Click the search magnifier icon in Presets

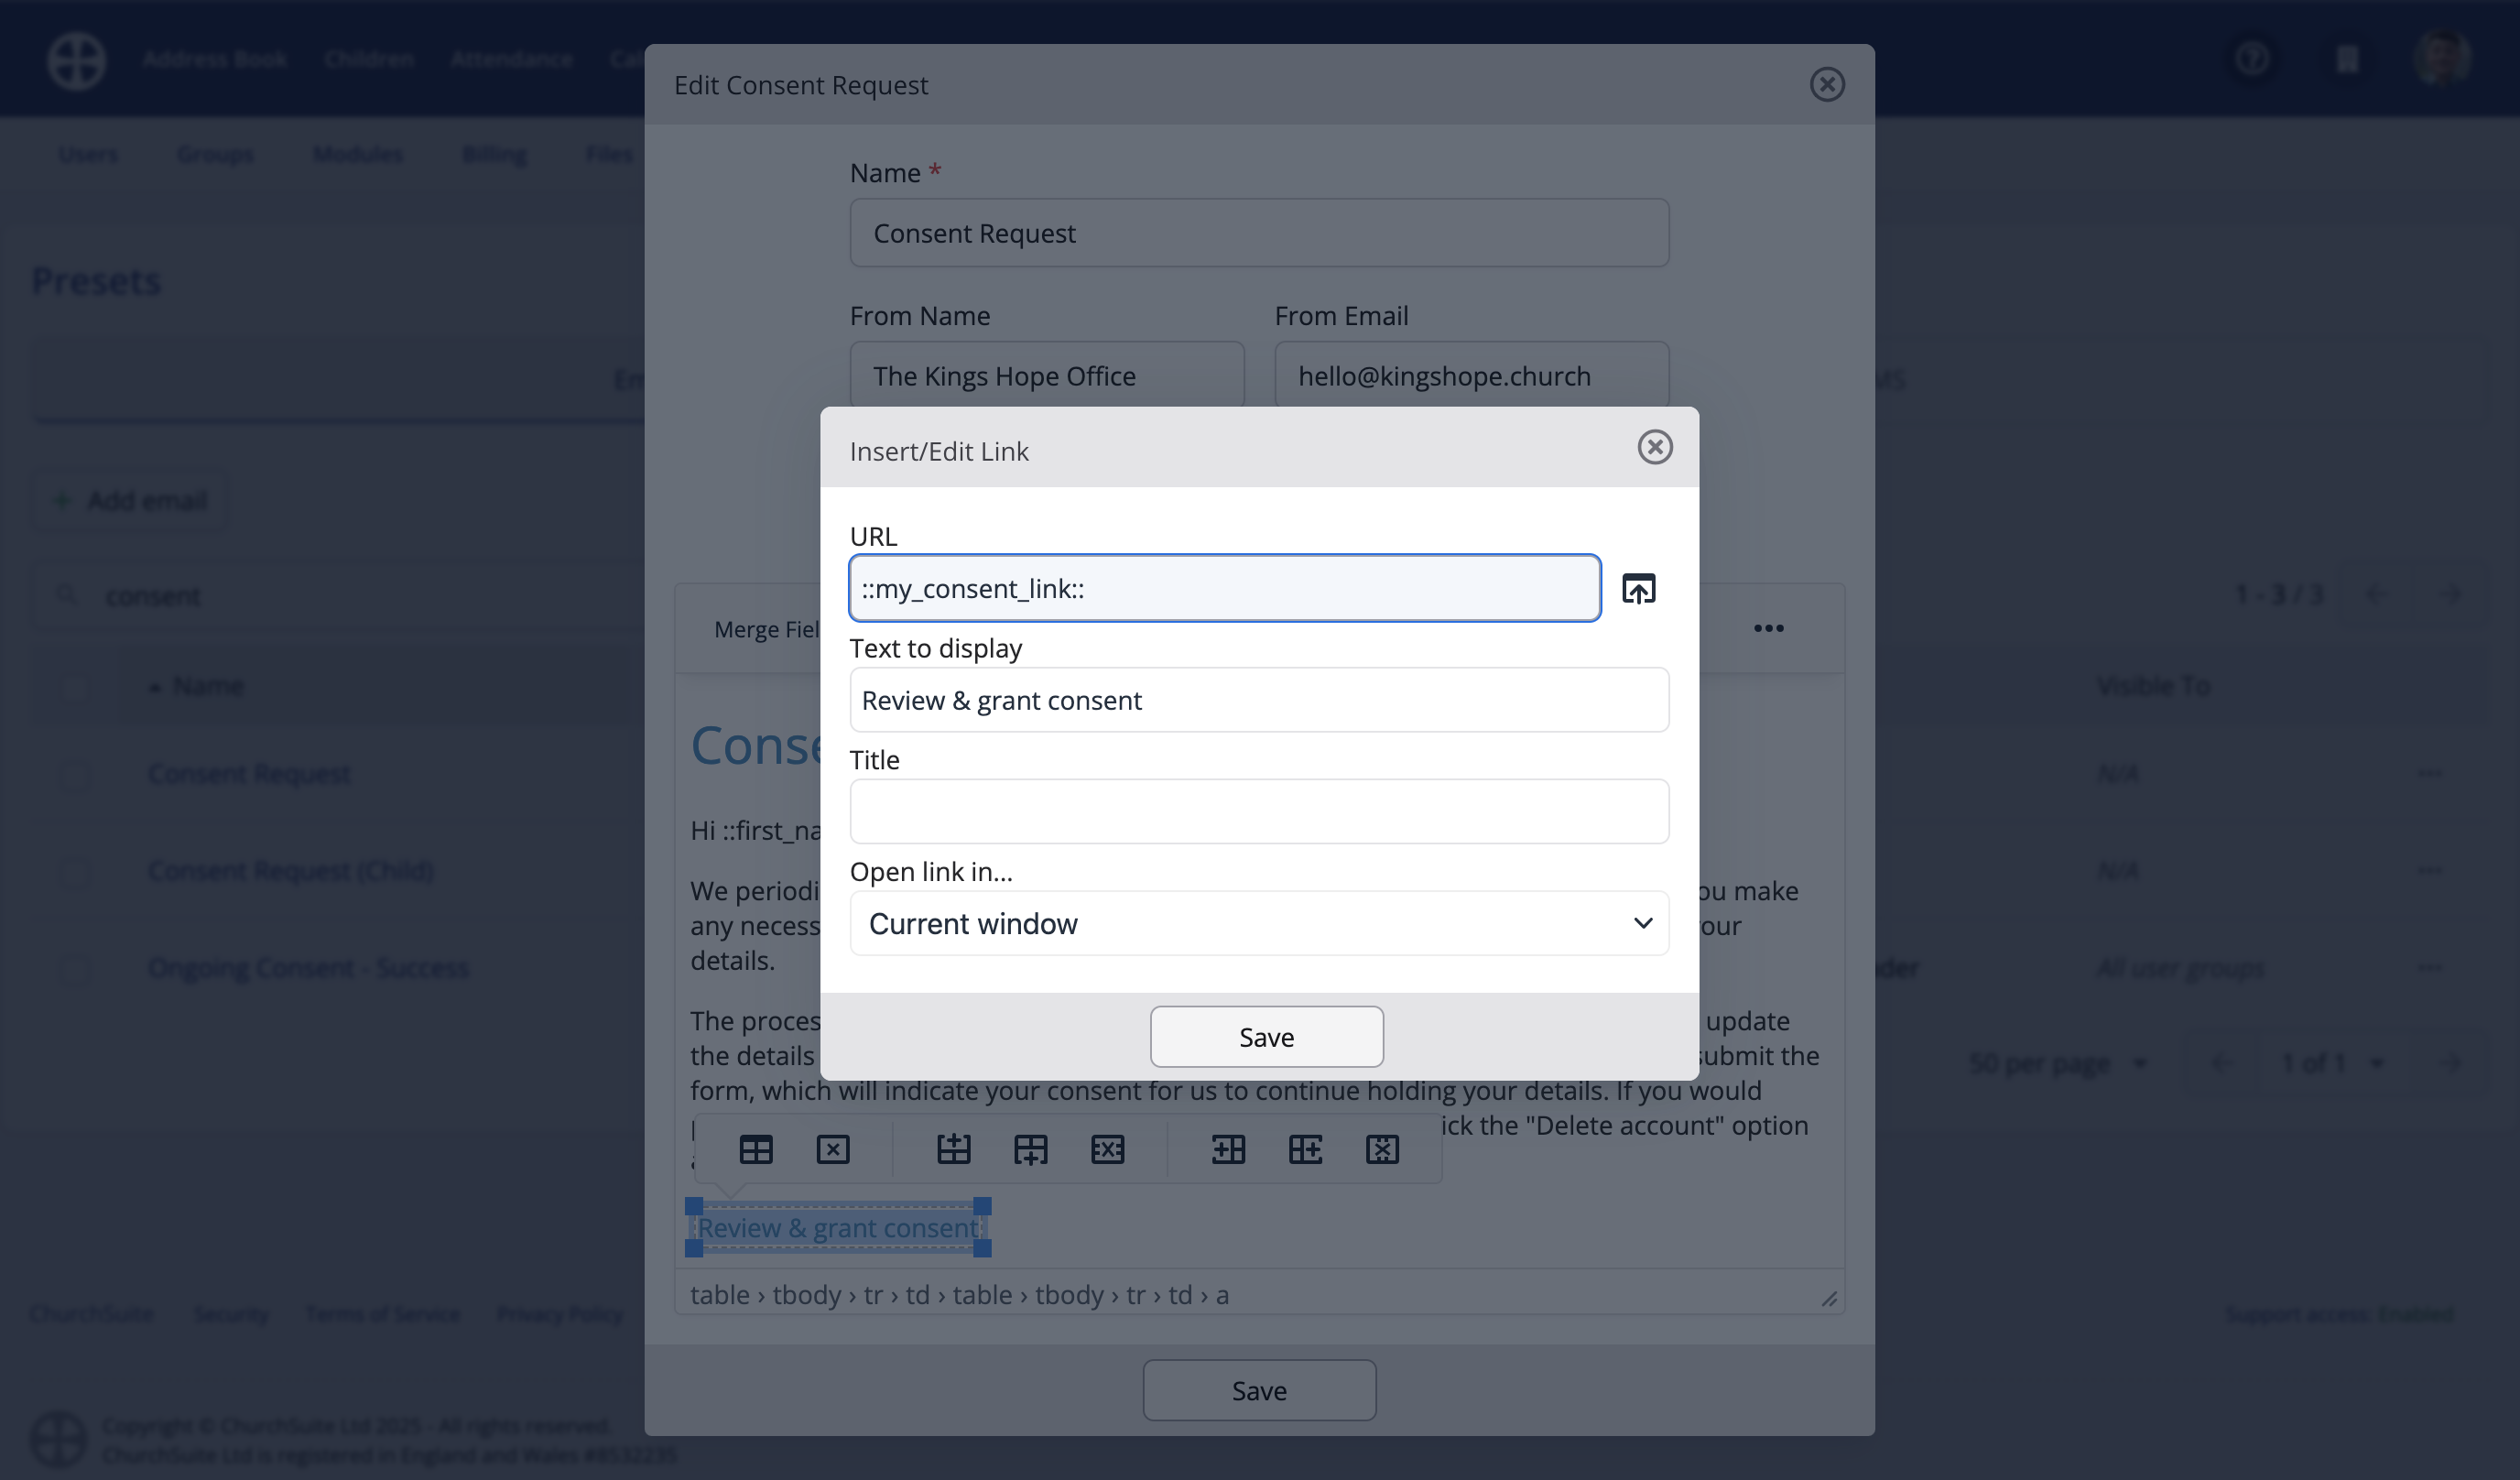[x=67, y=595]
